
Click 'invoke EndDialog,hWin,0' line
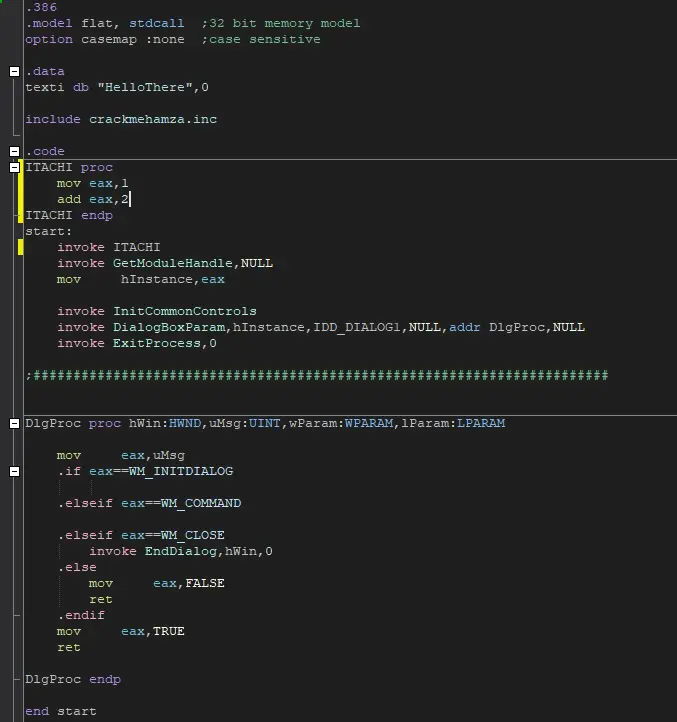coord(181,551)
